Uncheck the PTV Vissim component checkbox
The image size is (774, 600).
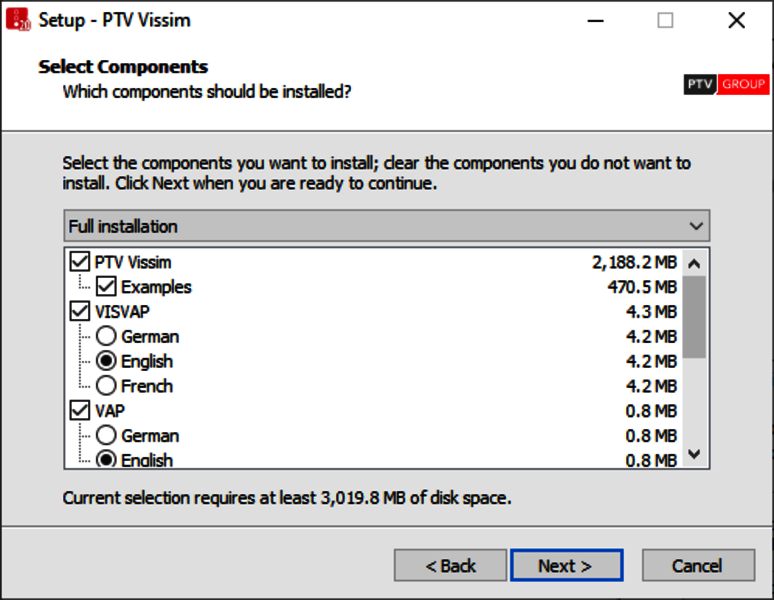(80, 262)
